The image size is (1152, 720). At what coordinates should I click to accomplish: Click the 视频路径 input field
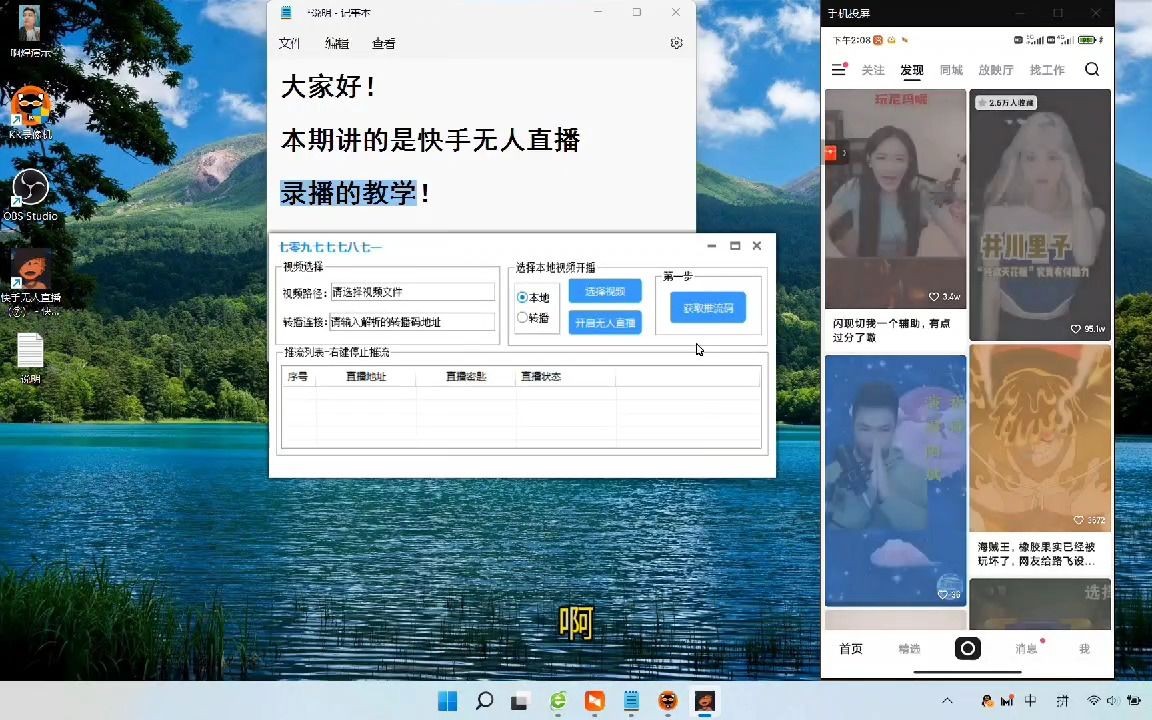pyautogui.click(x=412, y=292)
